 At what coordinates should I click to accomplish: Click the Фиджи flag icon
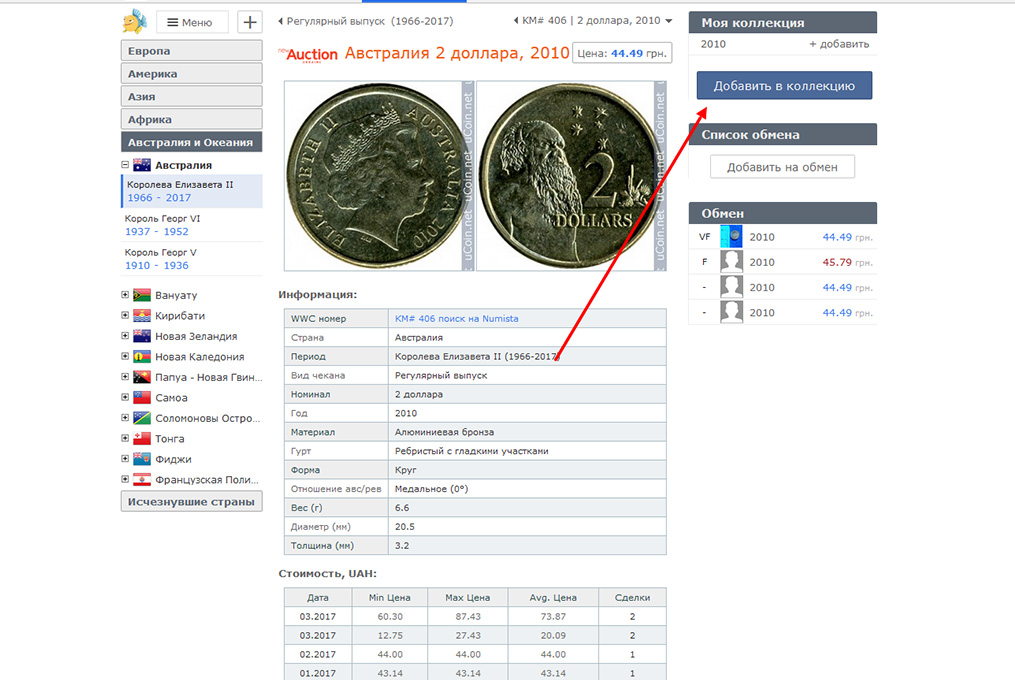coord(141,459)
